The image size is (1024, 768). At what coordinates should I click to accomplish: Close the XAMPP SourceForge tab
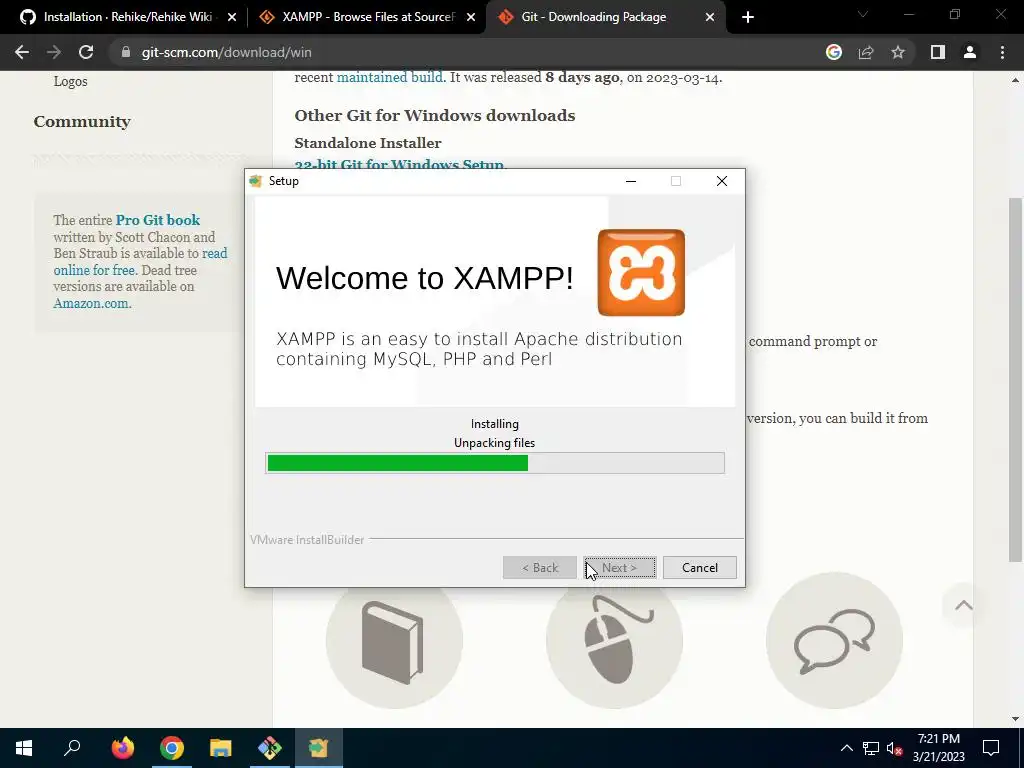click(x=471, y=17)
